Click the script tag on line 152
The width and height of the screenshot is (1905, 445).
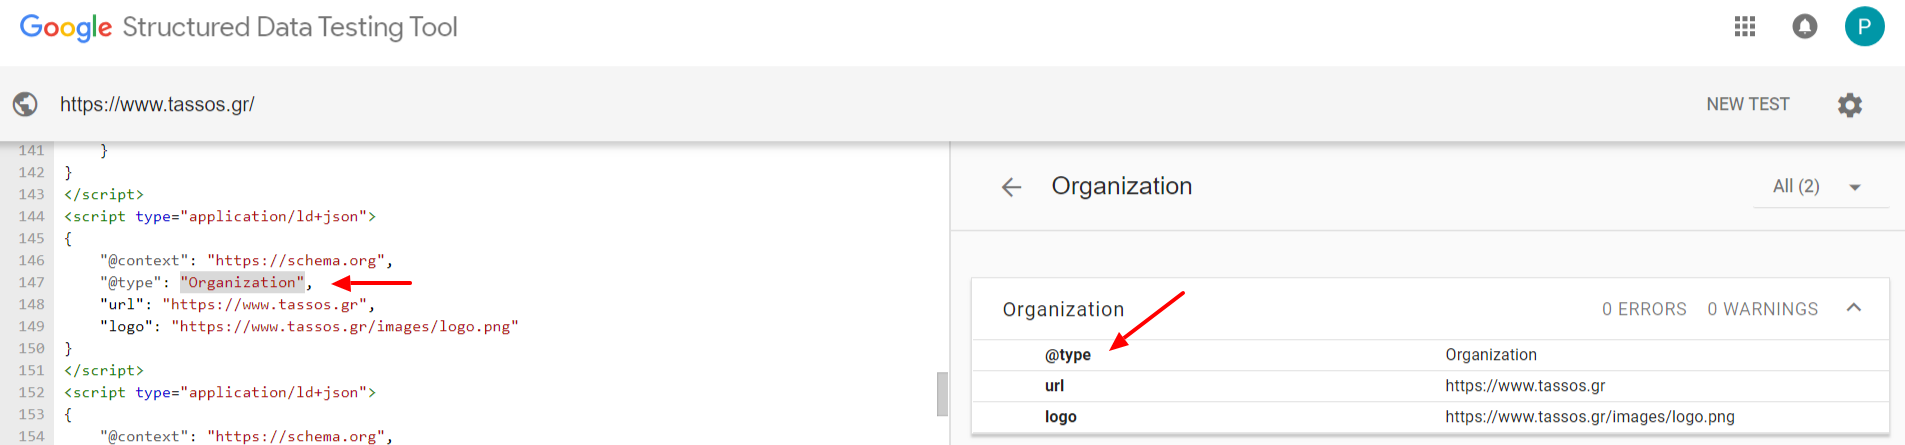[220, 392]
